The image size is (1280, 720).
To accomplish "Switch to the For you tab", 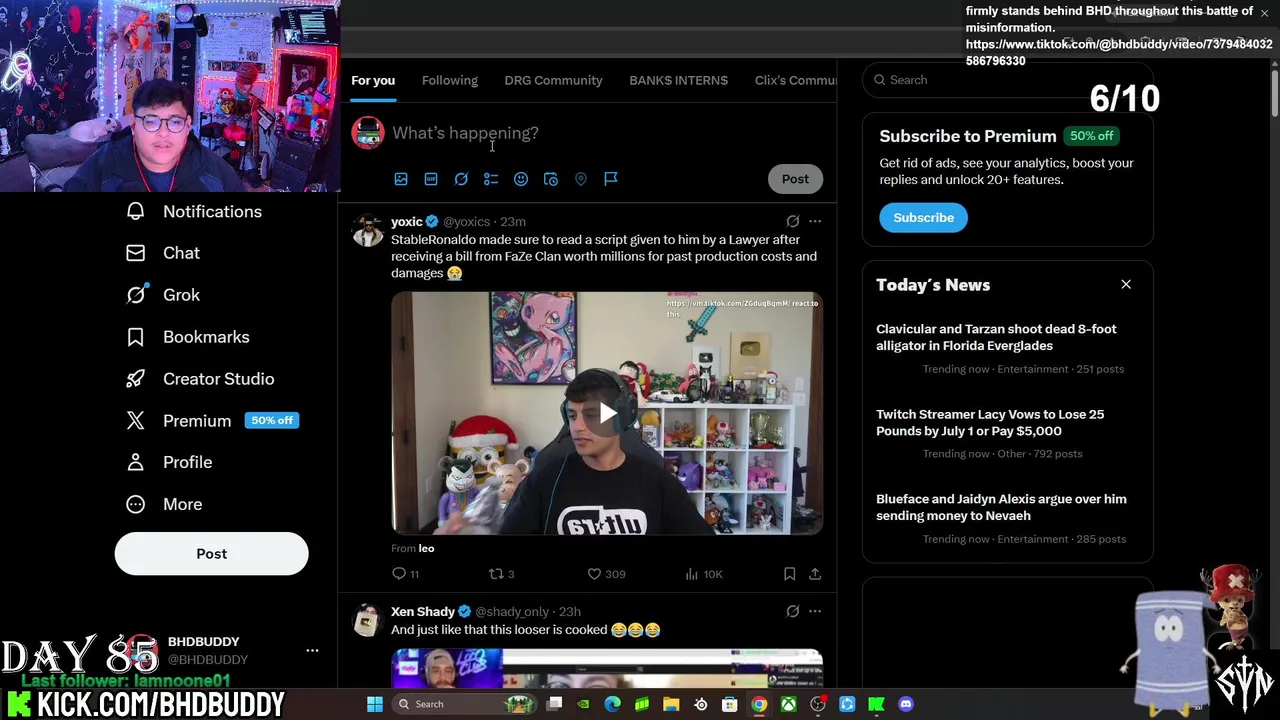I will [373, 80].
